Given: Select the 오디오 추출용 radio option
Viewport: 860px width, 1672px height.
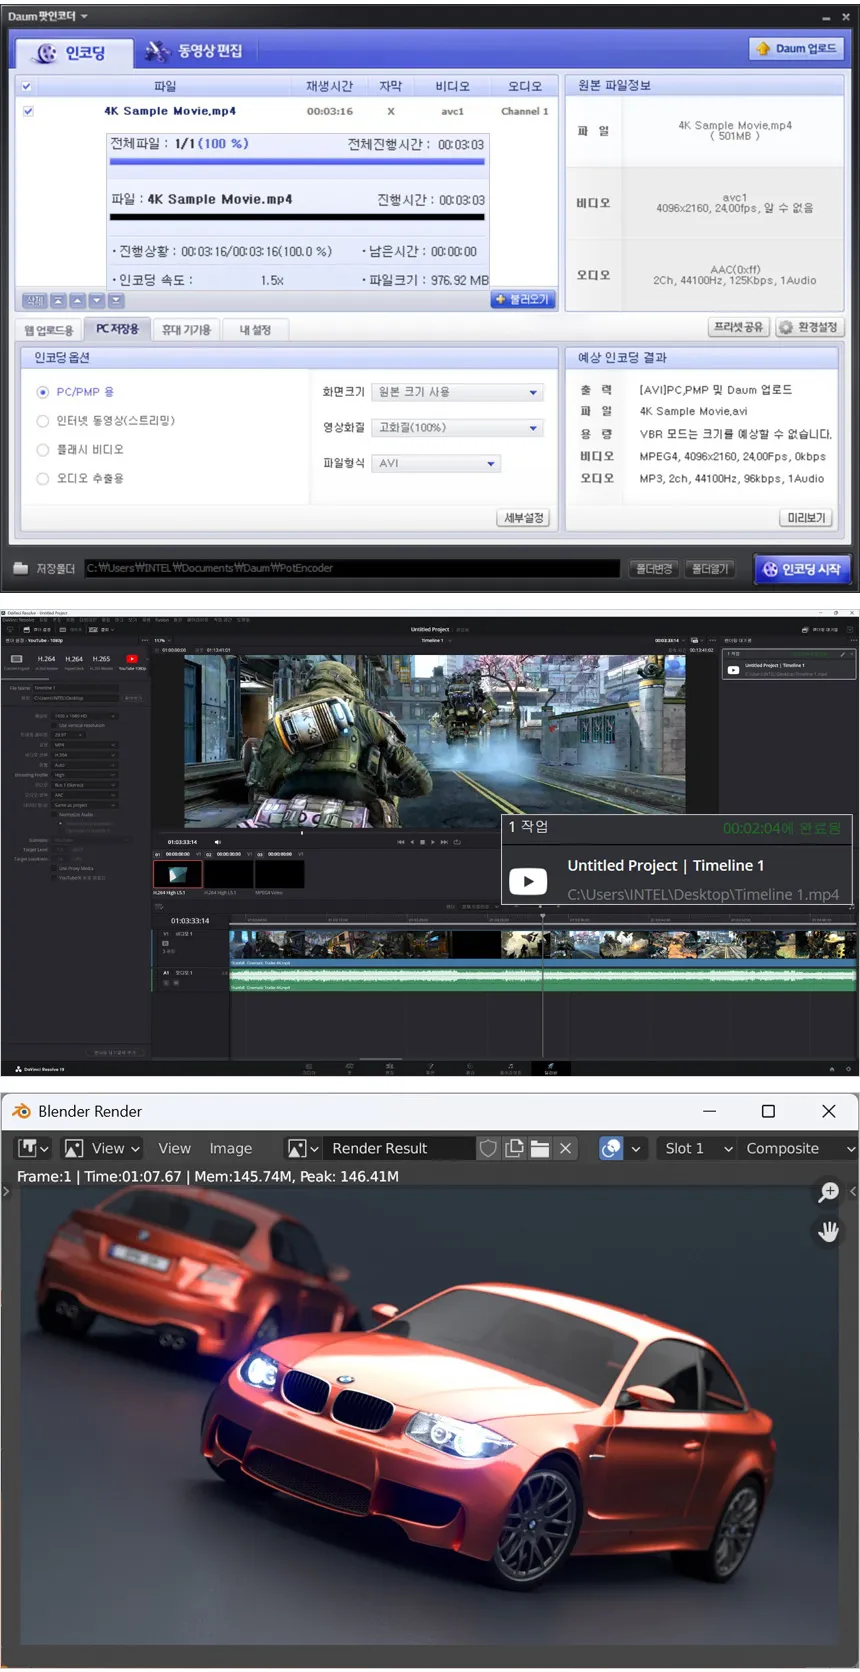Looking at the screenshot, I should point(43,479).
